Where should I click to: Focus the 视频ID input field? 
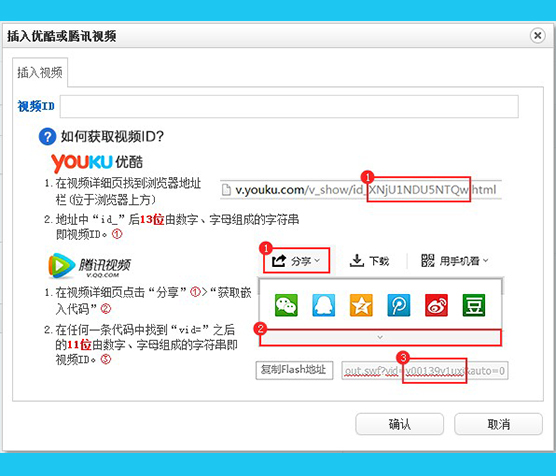tap(289, 106)
